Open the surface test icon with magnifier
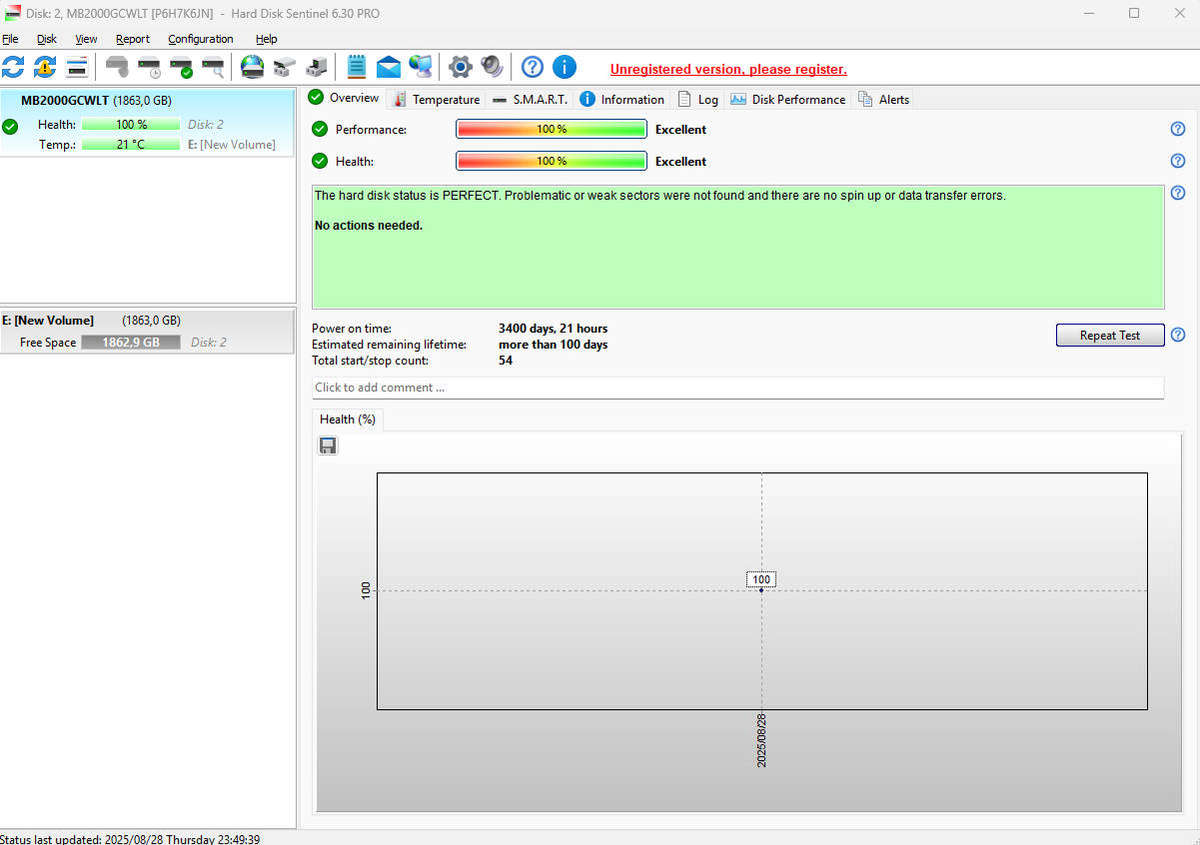This screenshot has height=845, width=1200. 212,67
